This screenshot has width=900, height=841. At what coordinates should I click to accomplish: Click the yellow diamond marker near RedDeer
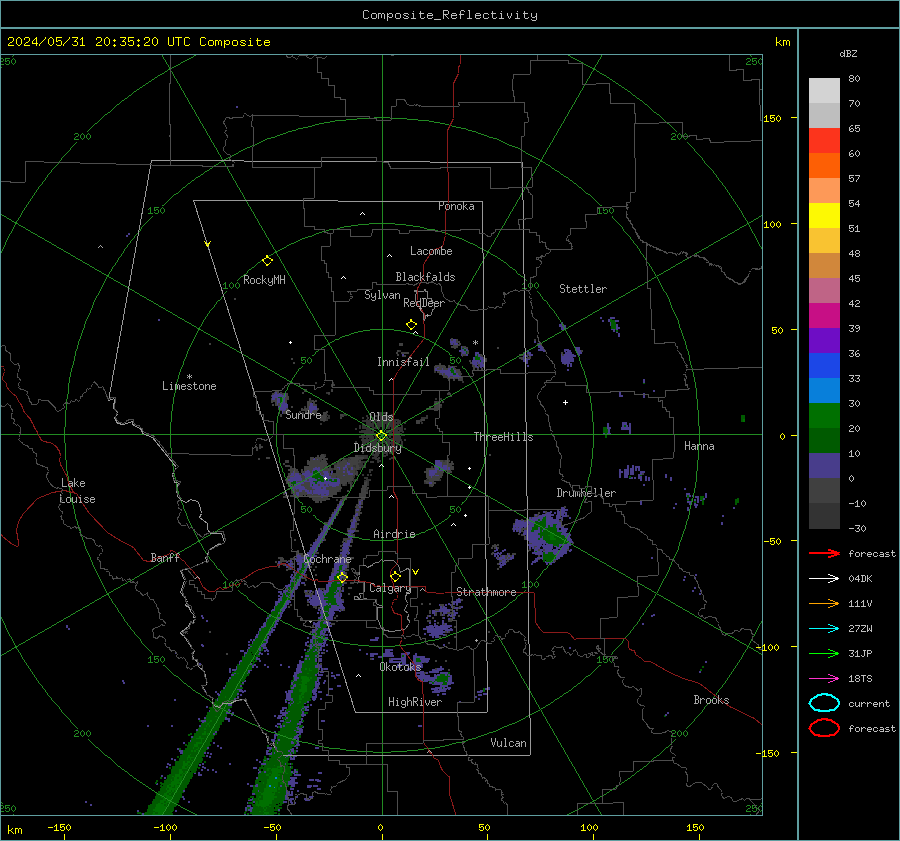pos(411,325)
